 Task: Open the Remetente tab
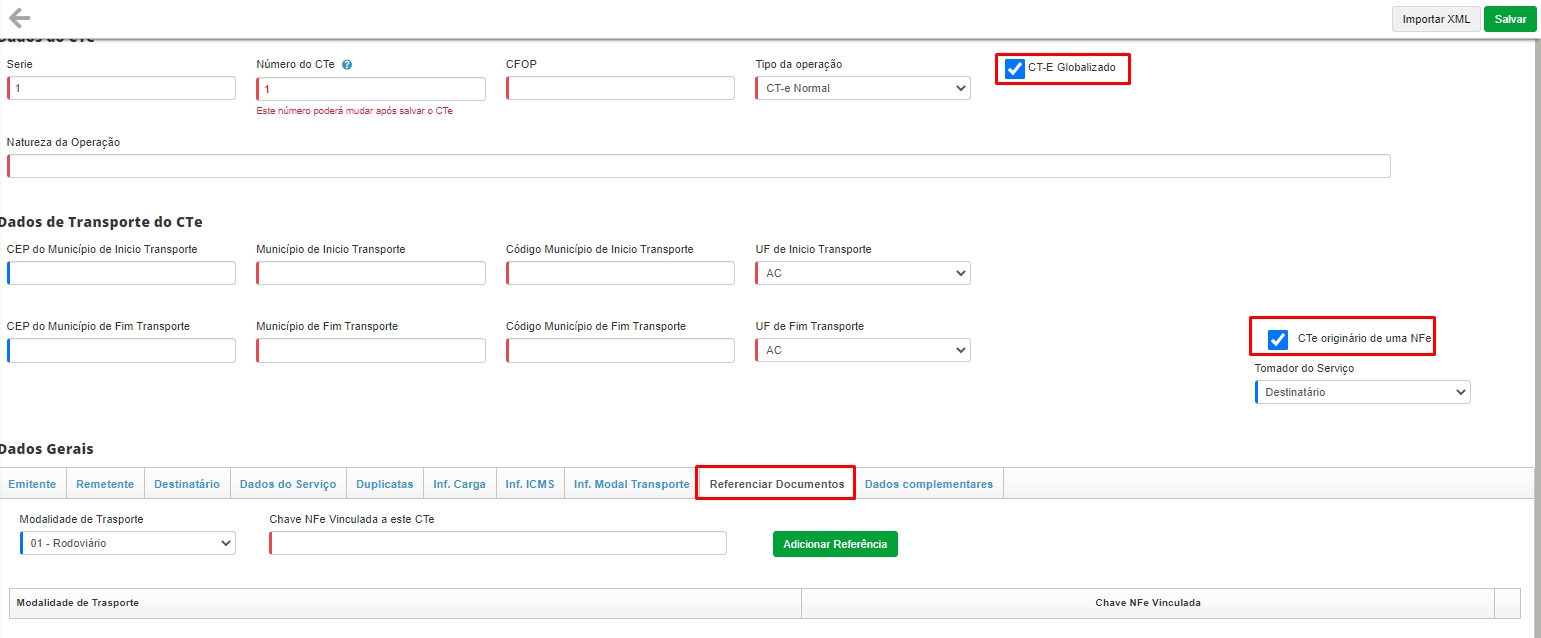pyautogui.click(x=105, y=484)
